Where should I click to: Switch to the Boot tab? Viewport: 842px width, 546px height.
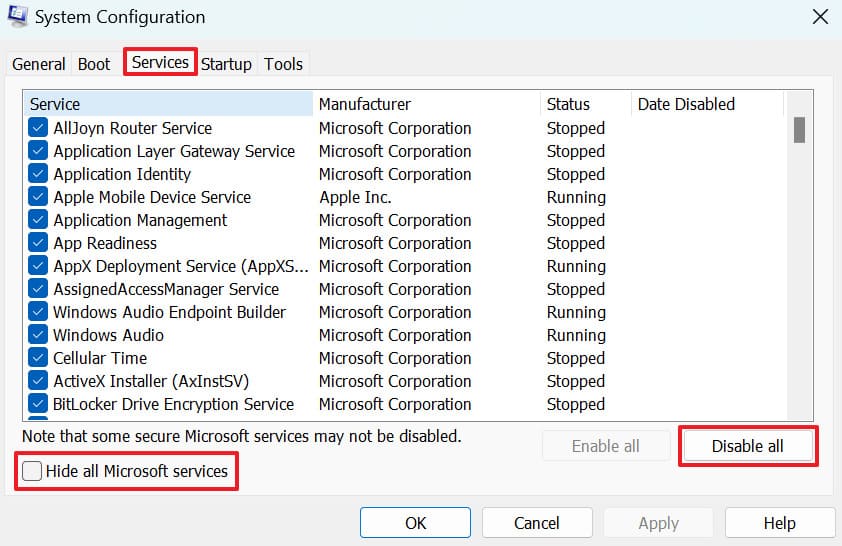93,64
